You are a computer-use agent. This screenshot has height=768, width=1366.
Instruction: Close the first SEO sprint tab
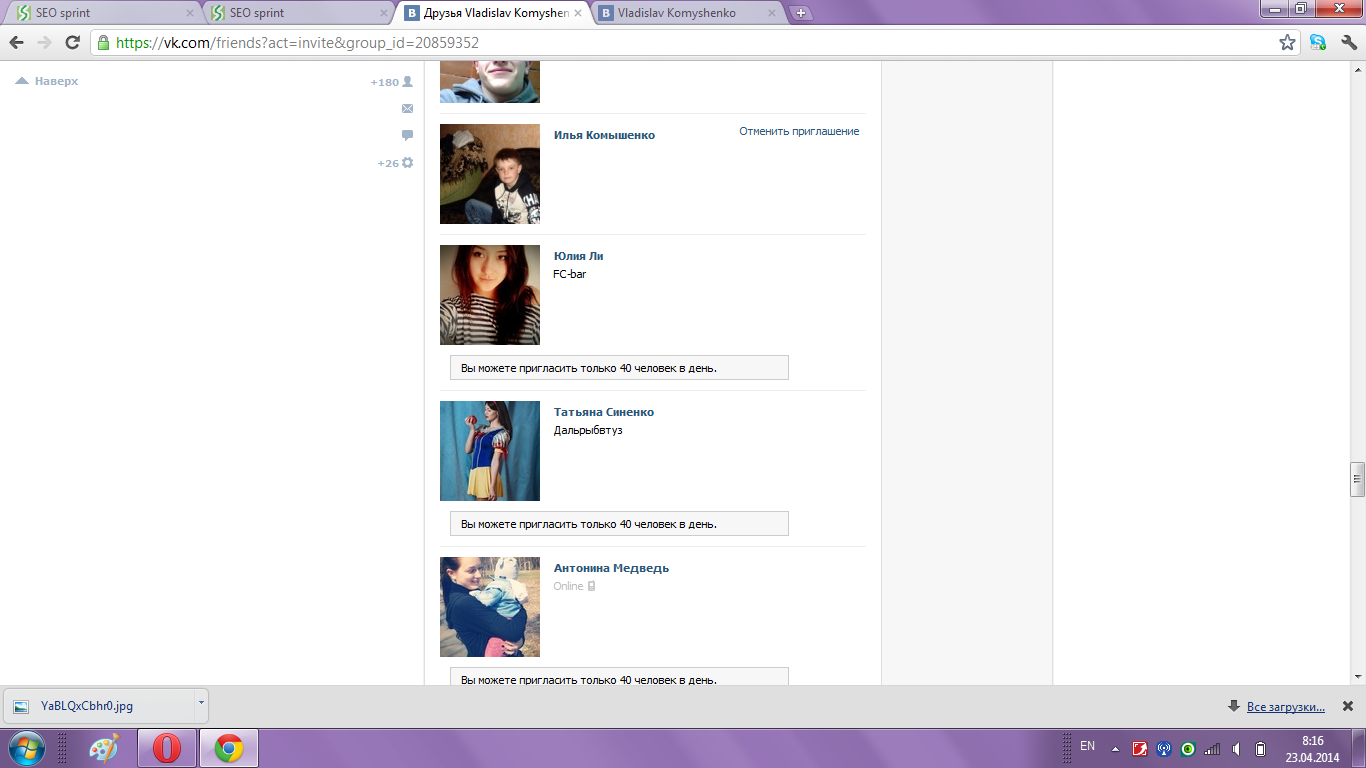coord(190,13)
